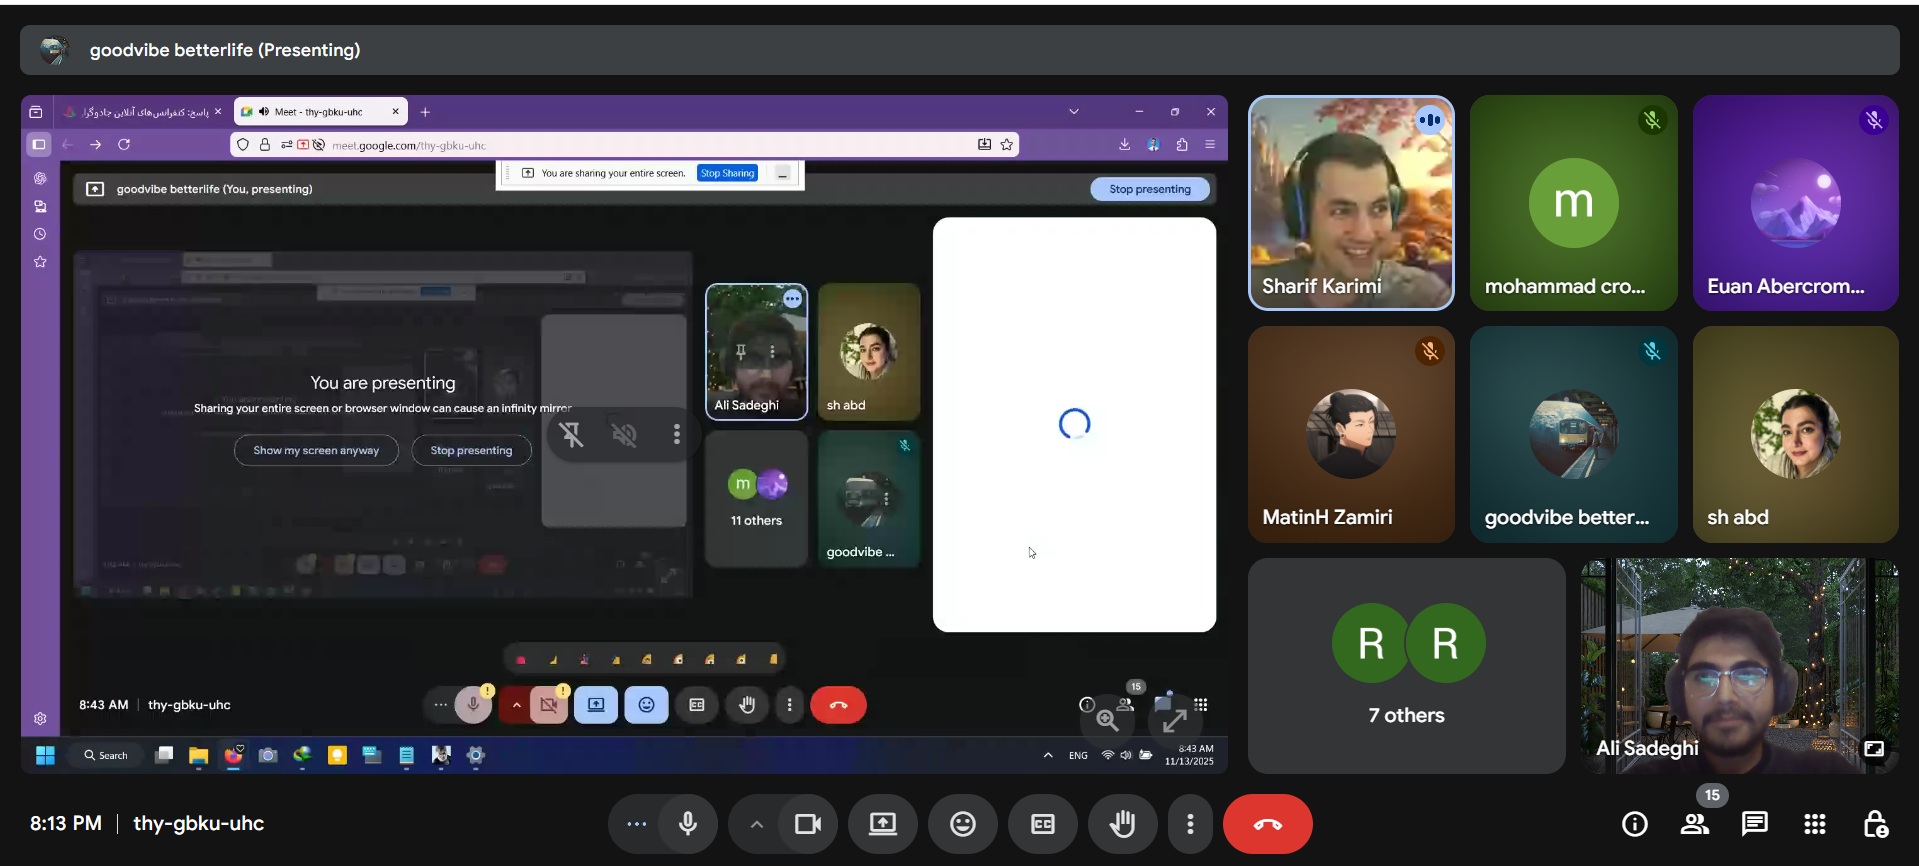Leave the call with red button
Image resolution: width=1919 pixels, height=866 pixels.
pyautogui.click(x=1267, y=824)
